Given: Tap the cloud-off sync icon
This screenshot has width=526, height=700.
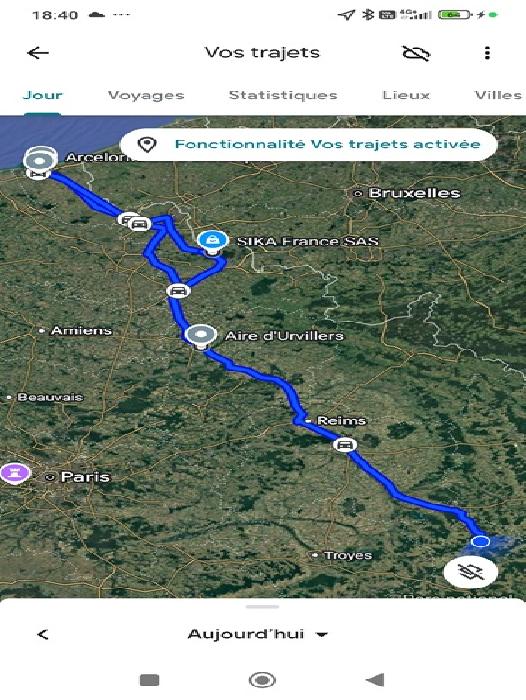Looking at the screenshot, I should coord(416,53).
